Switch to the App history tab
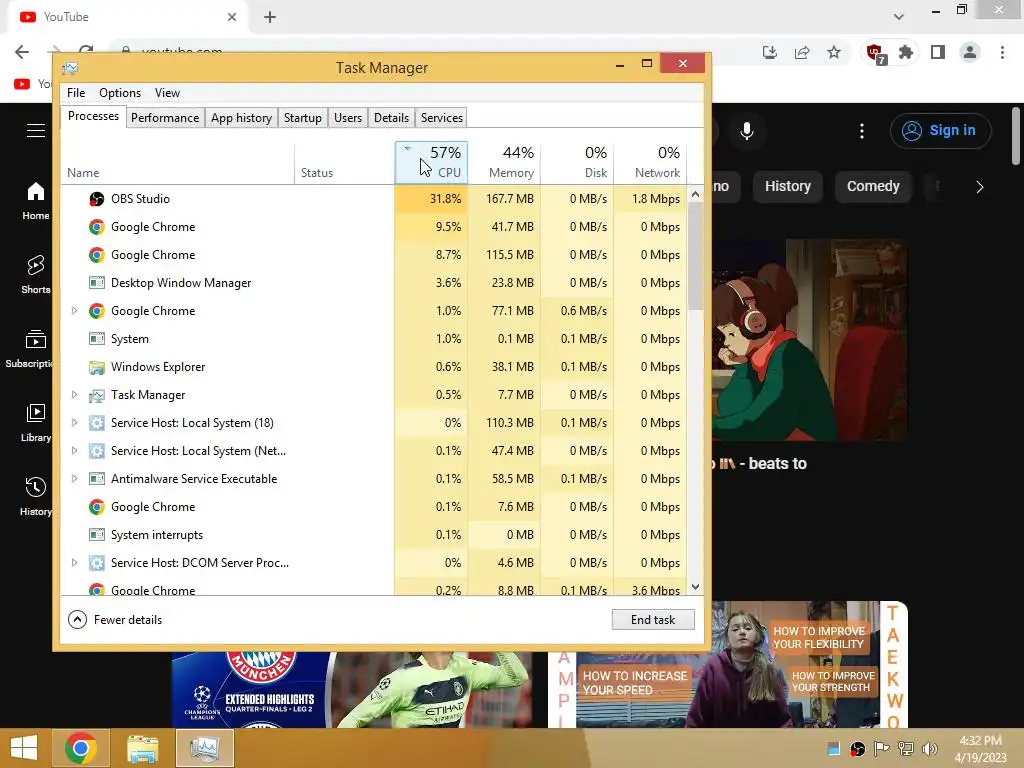 coord(241,118)
